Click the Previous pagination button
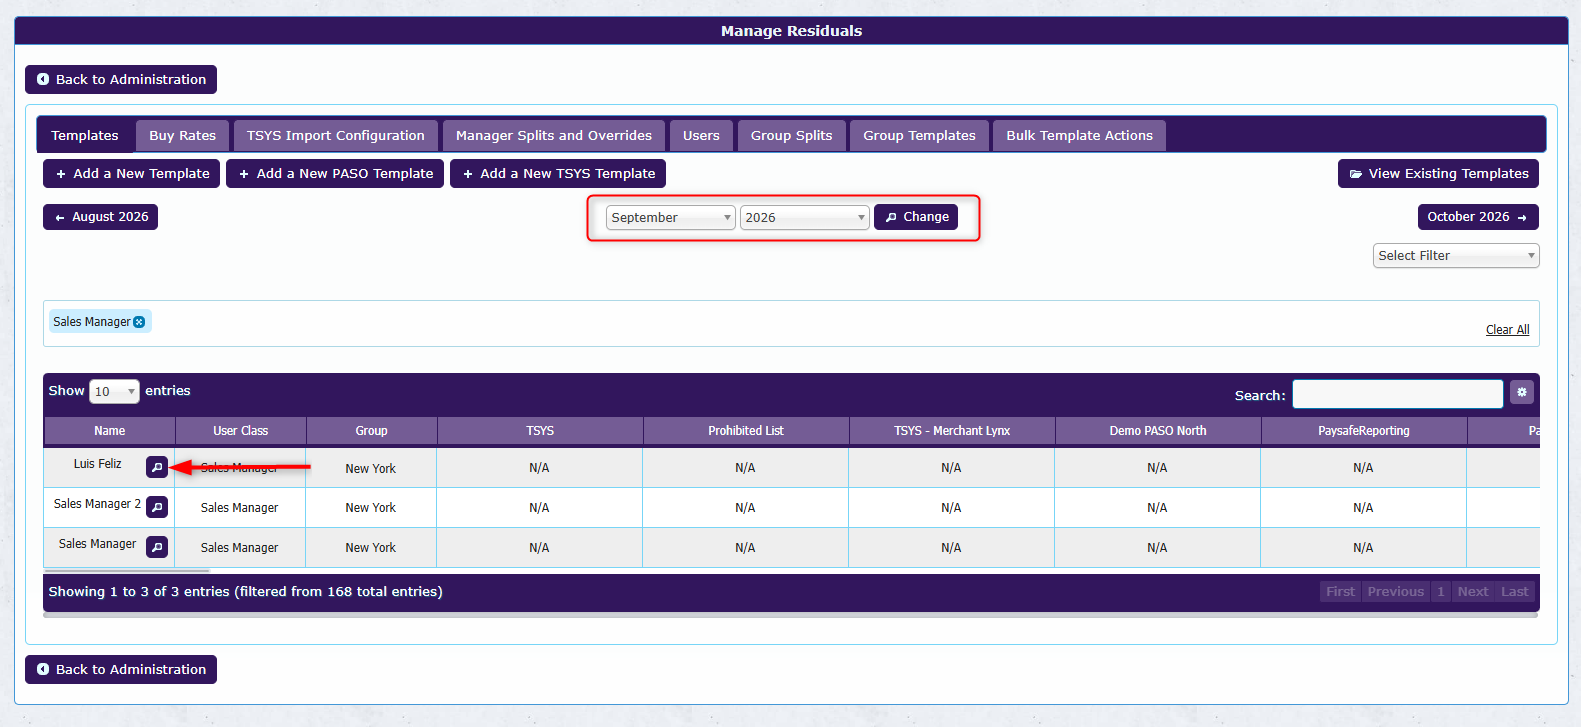 (x=1396, y=592)
